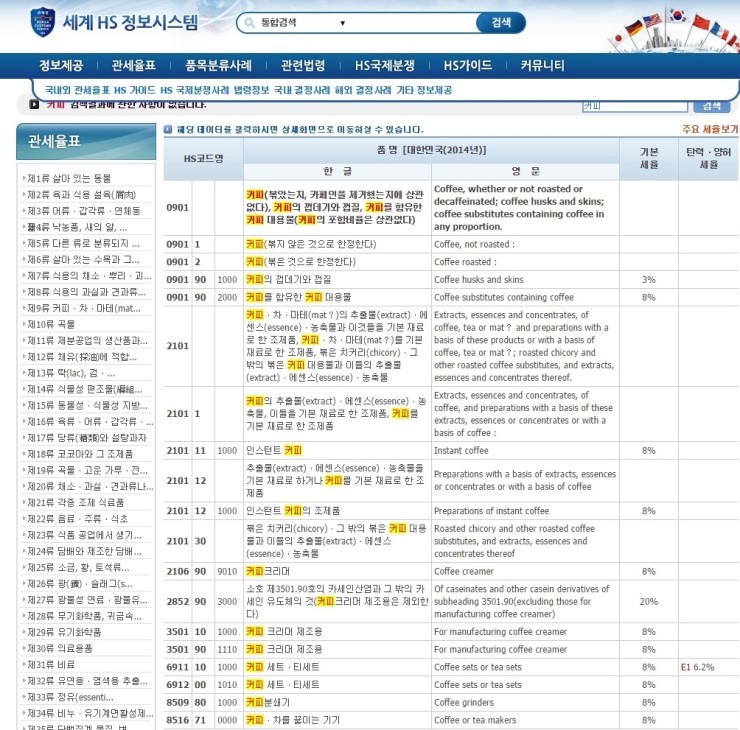740x730 pixels.
Task: Click the 커피 keyword input field
Action: 635,106
